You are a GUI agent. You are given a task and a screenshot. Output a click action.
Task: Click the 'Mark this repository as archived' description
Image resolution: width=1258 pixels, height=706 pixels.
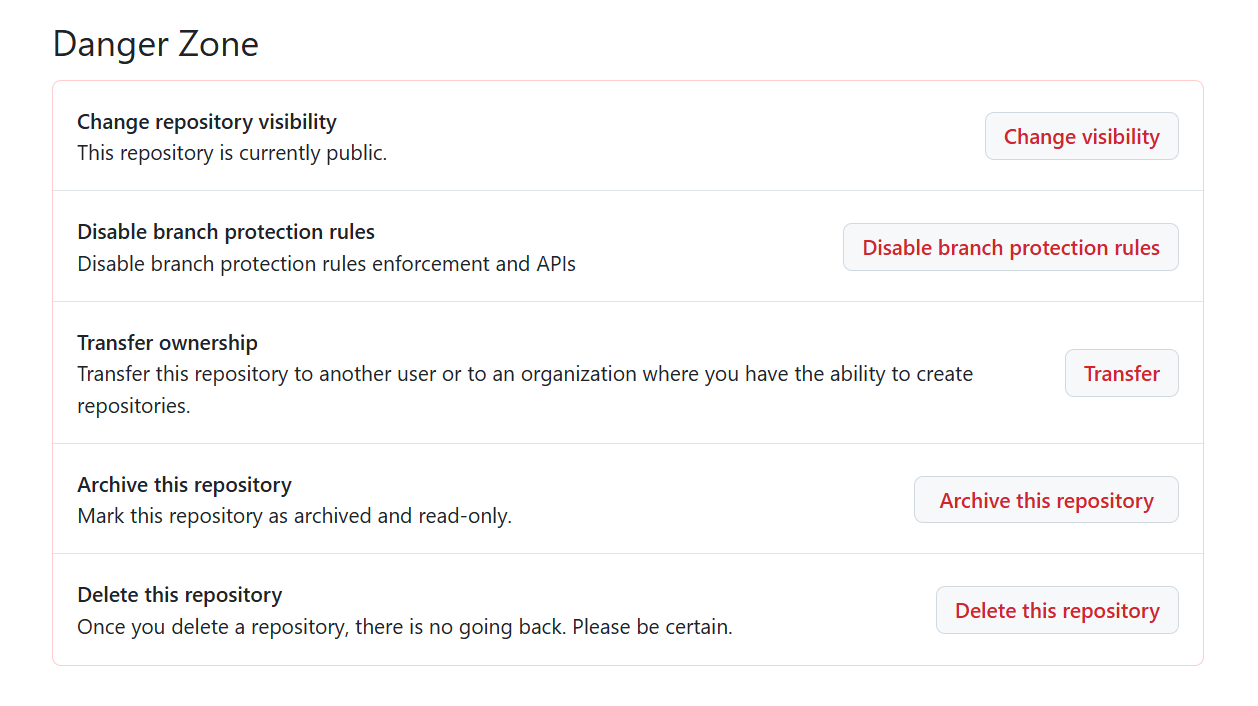tap(294, 517)
